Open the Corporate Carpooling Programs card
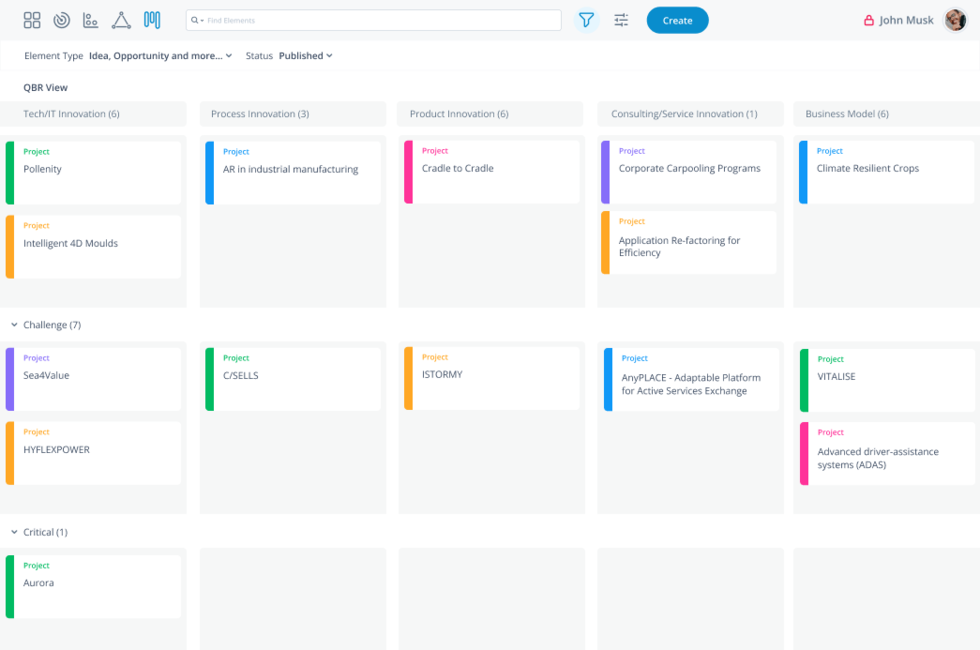Screen dimensions: 980x650 [x=689, y=172]
